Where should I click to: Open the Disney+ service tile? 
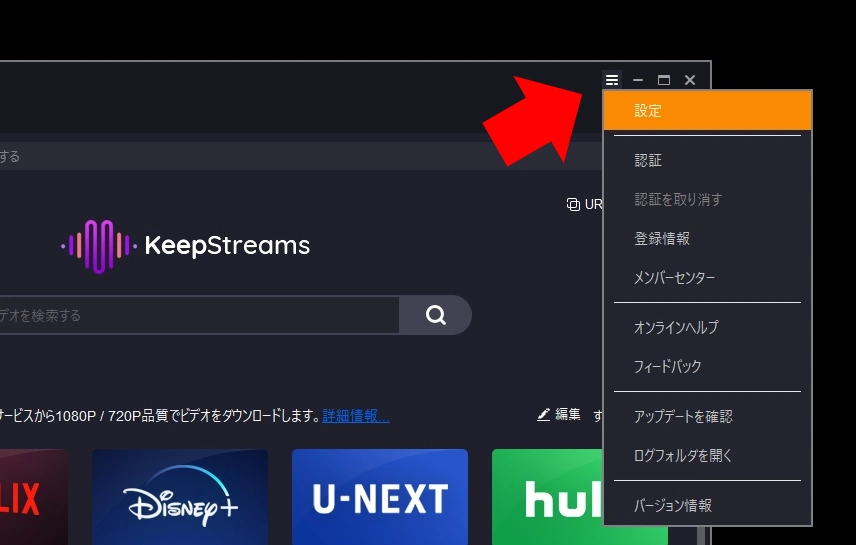coord(180,497)
